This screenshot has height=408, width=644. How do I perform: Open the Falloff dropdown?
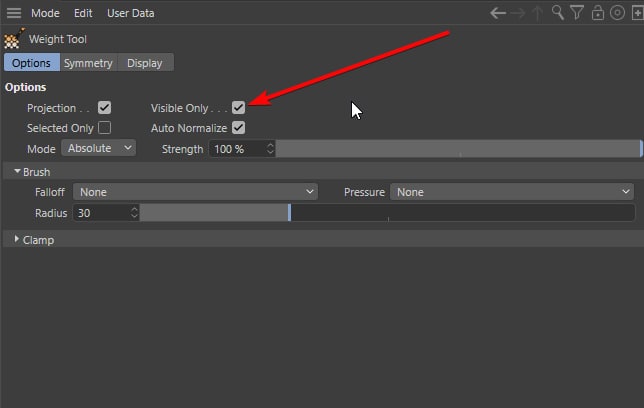click(x=195, y=192)
